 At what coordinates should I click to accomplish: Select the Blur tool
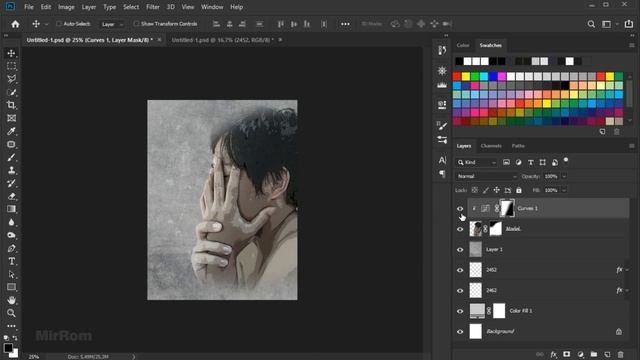(11, 222)
